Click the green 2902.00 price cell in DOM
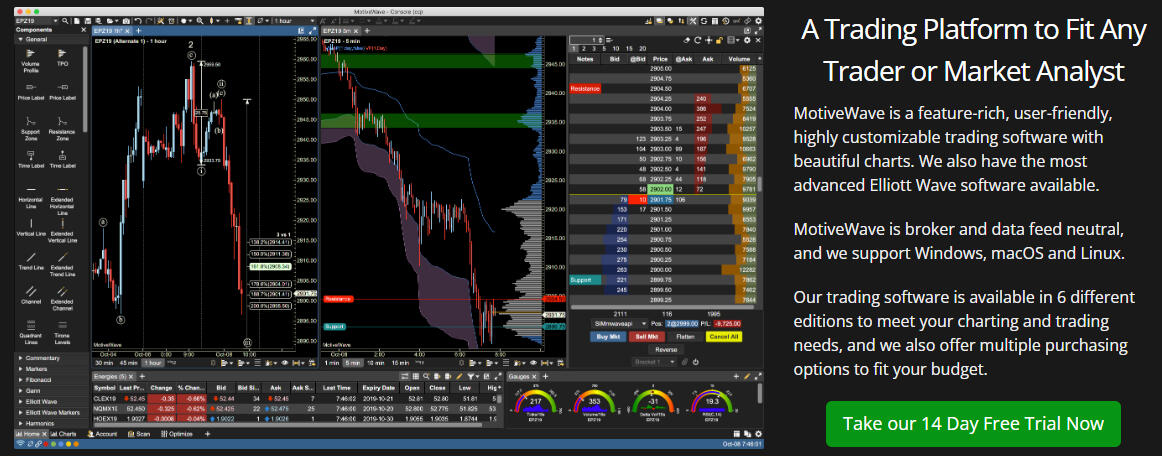Viewport: 1162px width, 456px height. tap(660, 190)
